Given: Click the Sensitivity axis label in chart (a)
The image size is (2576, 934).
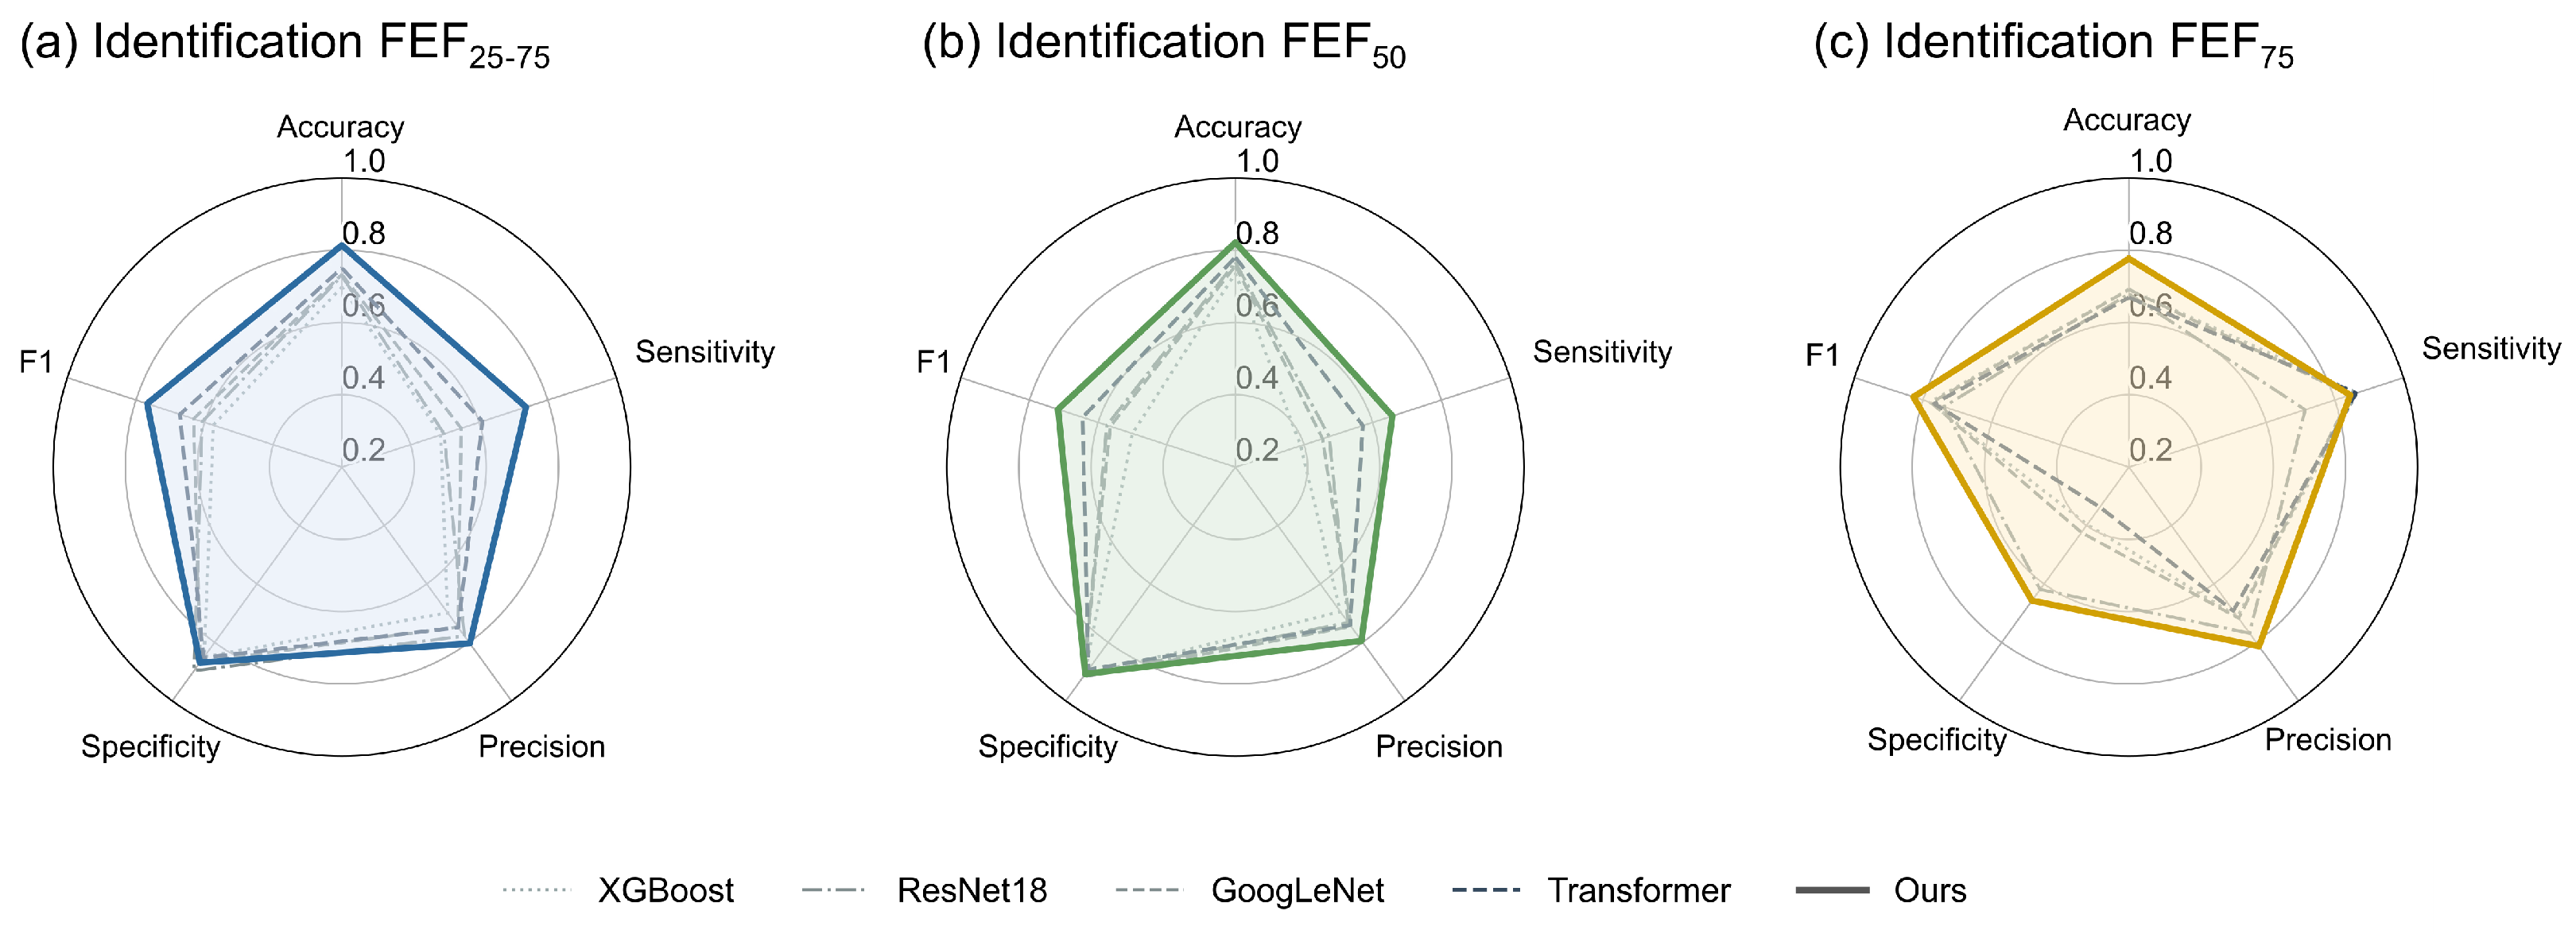Looking at the screenshot, I should point(705,352).
